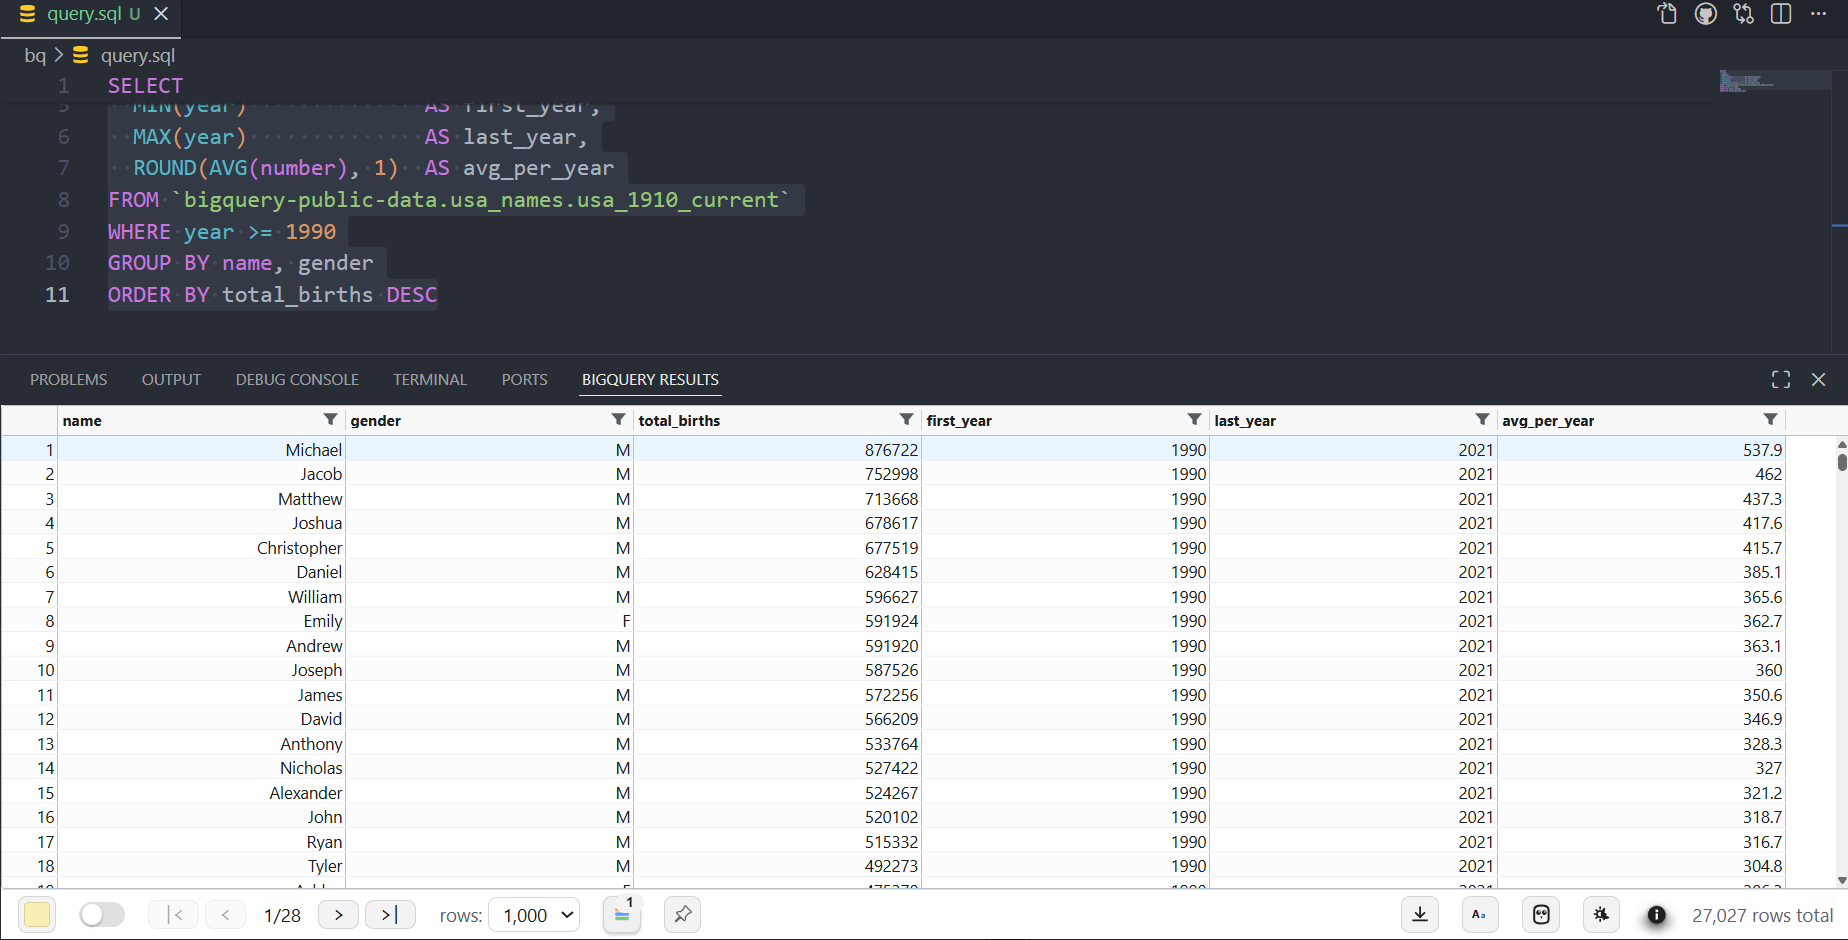Download results with download icon

point(1420,915)
